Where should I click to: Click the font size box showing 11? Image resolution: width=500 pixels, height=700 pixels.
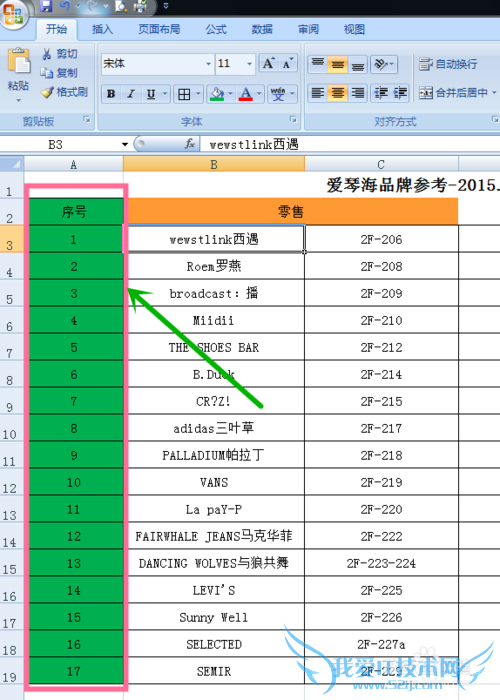(x=230, y=64)
